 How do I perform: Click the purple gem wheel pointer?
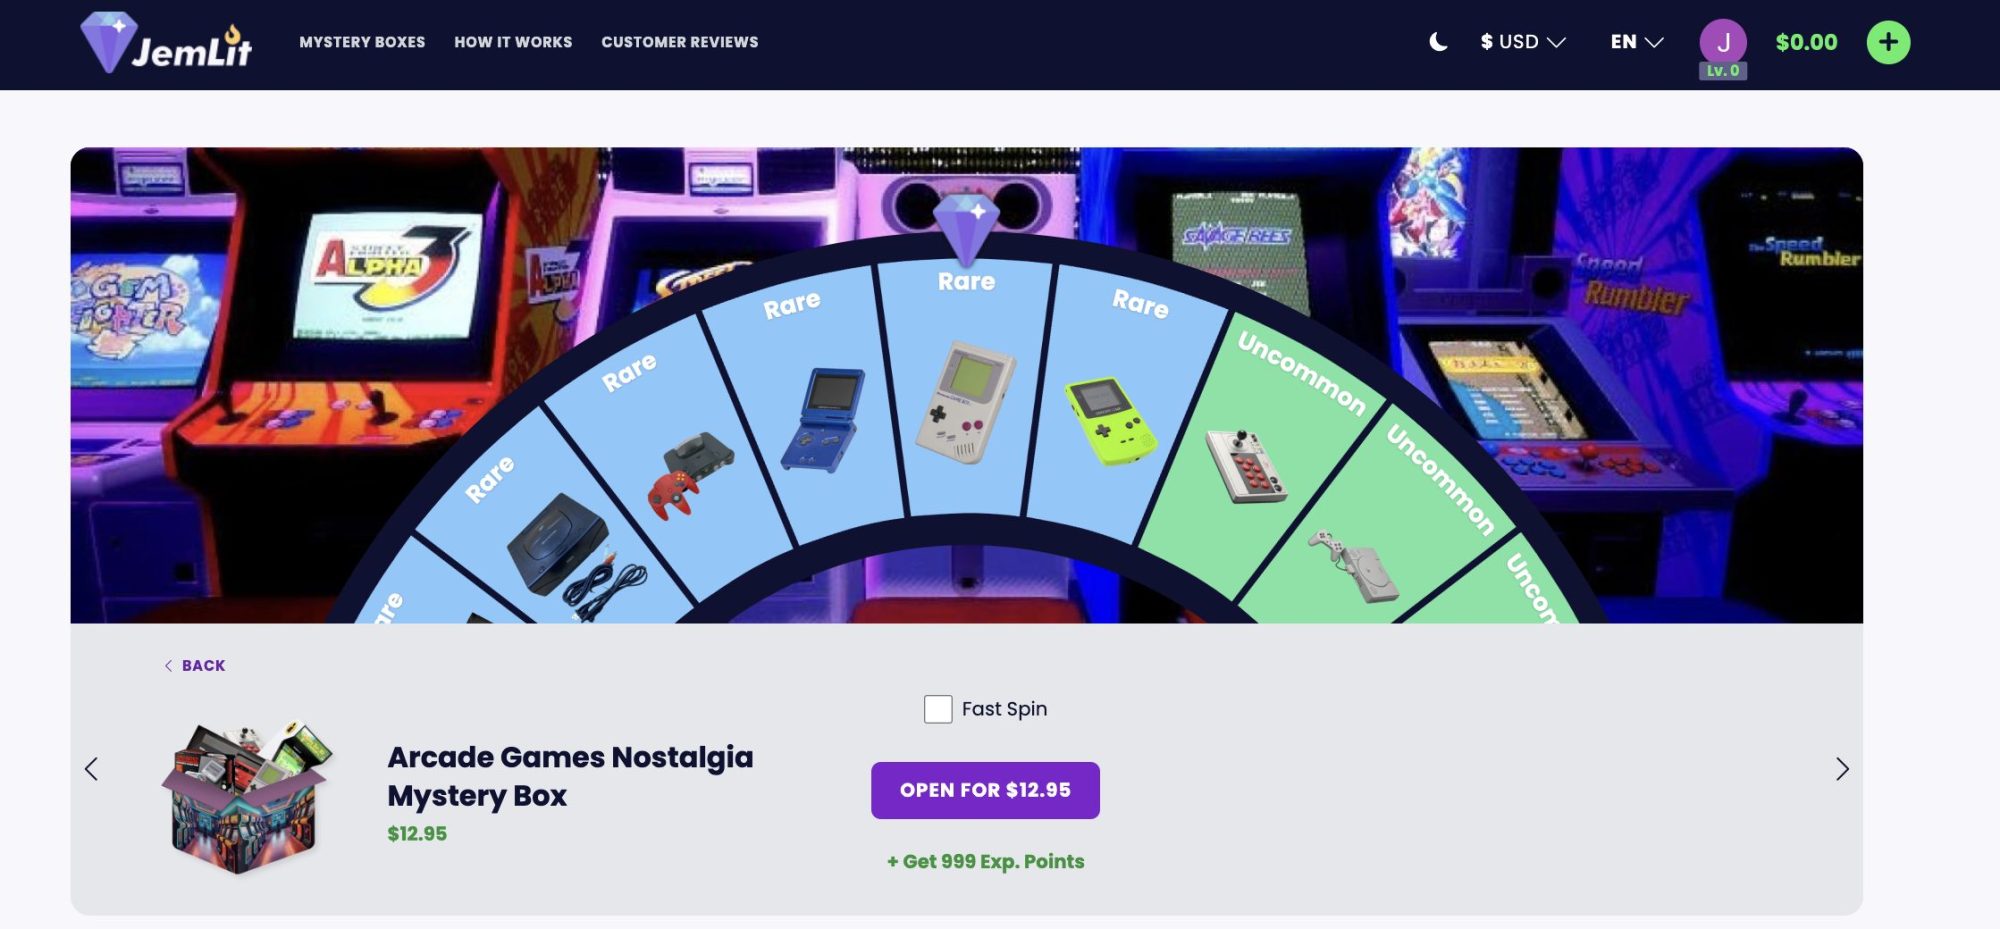966,227
